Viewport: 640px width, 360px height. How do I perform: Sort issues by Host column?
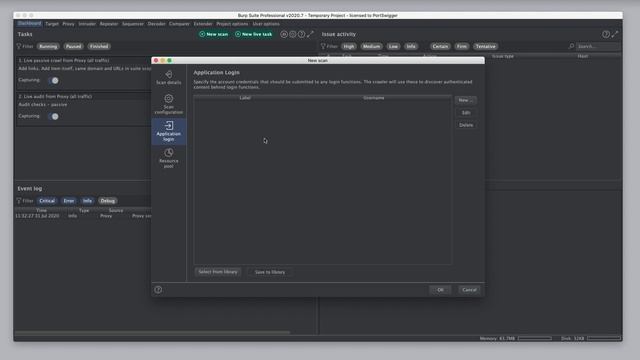coord(583,56)
